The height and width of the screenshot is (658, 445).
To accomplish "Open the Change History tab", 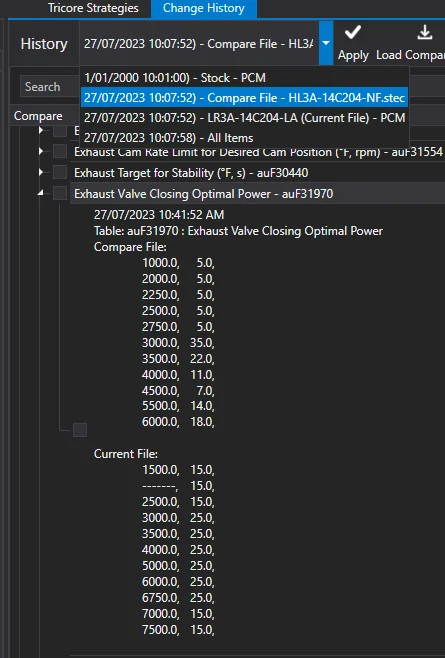I will pyautogui.click(x=204, y=8).
